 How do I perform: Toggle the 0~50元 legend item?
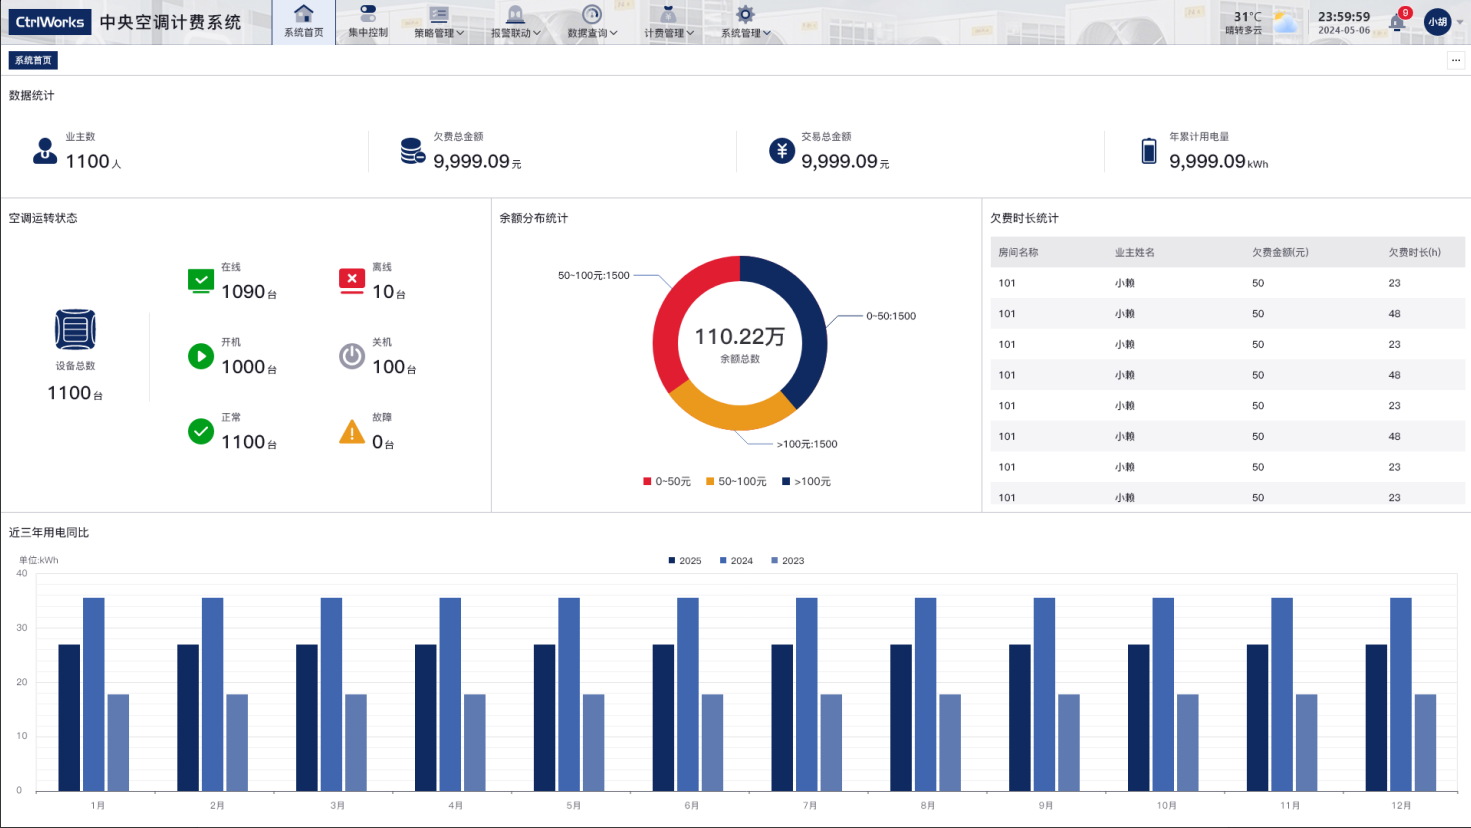pyautogui.click(x=667, y=482)
